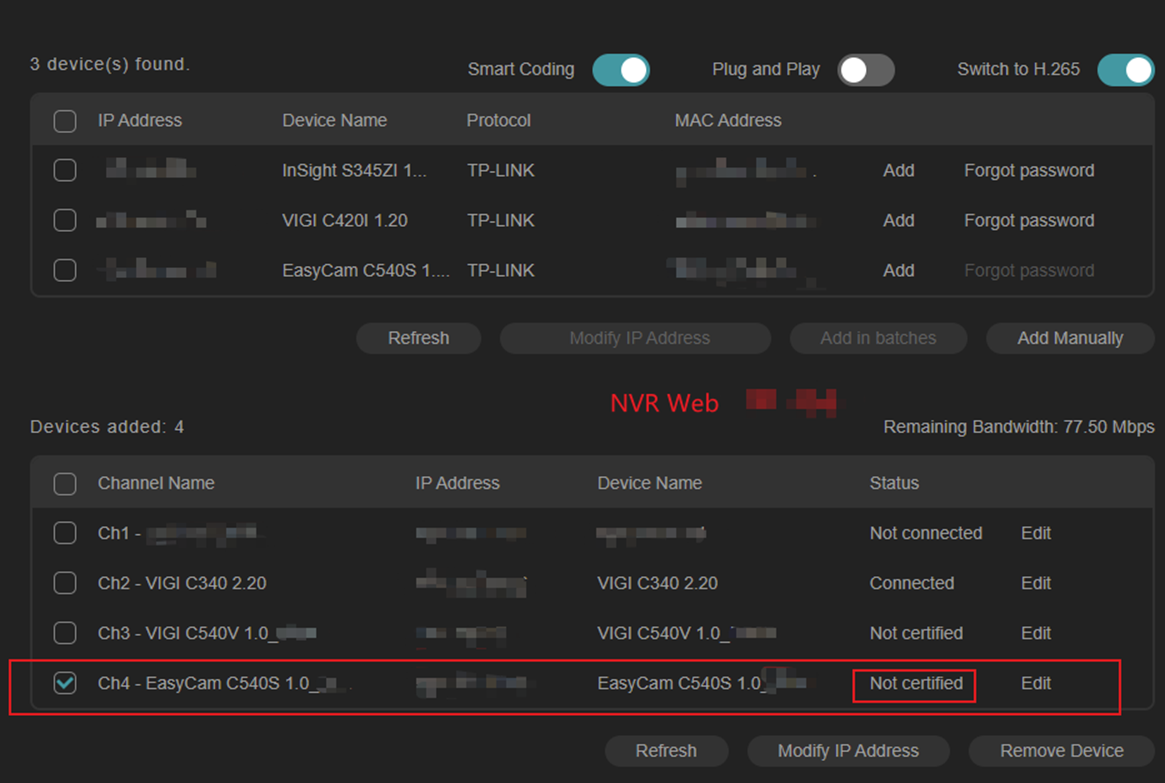Click Forgot password for InSight S345ZI
The width and height of the screenshot is (1165, 783).
pyautogui.click(x=1029, y=171)
